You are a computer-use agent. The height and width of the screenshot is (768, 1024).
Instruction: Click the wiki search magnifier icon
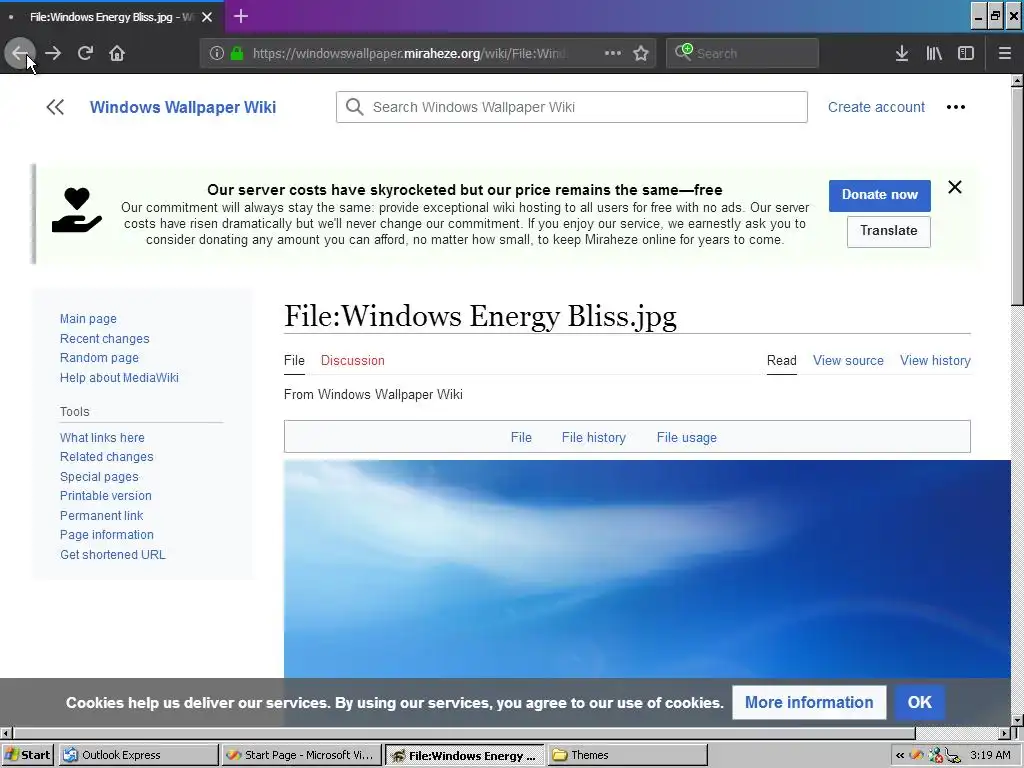[x=355, y=107]
